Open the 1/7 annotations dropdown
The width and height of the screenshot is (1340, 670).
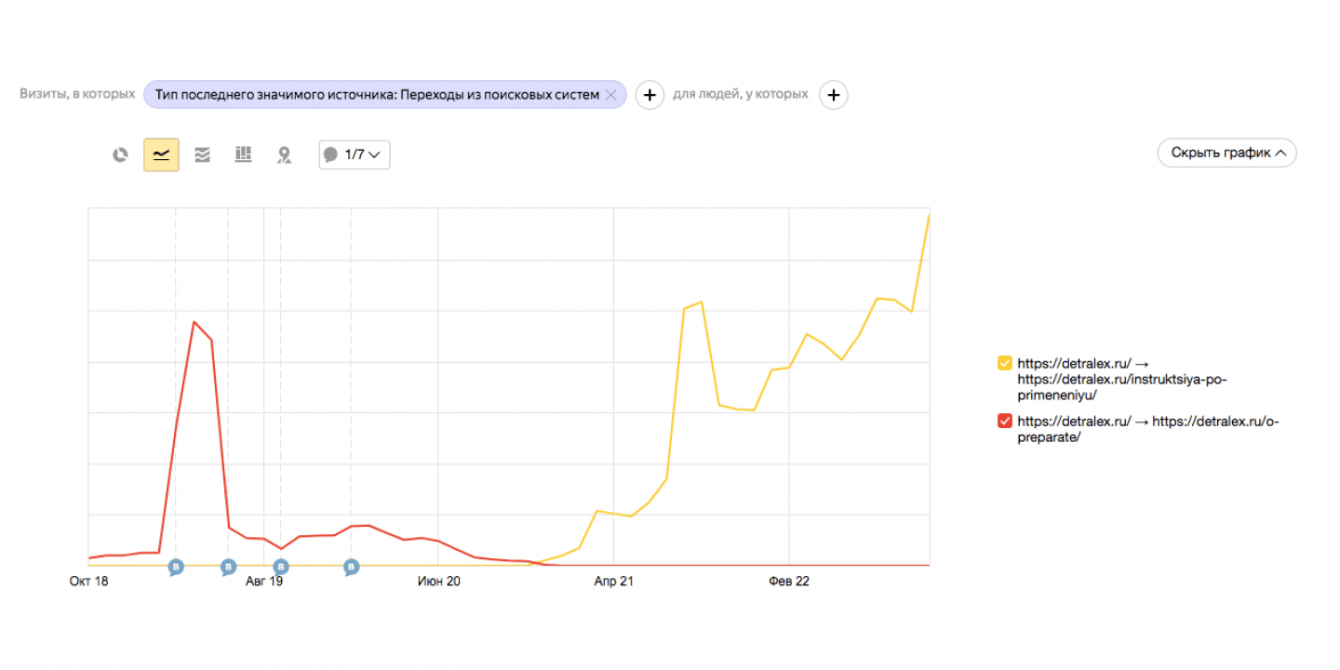(354, 155)
